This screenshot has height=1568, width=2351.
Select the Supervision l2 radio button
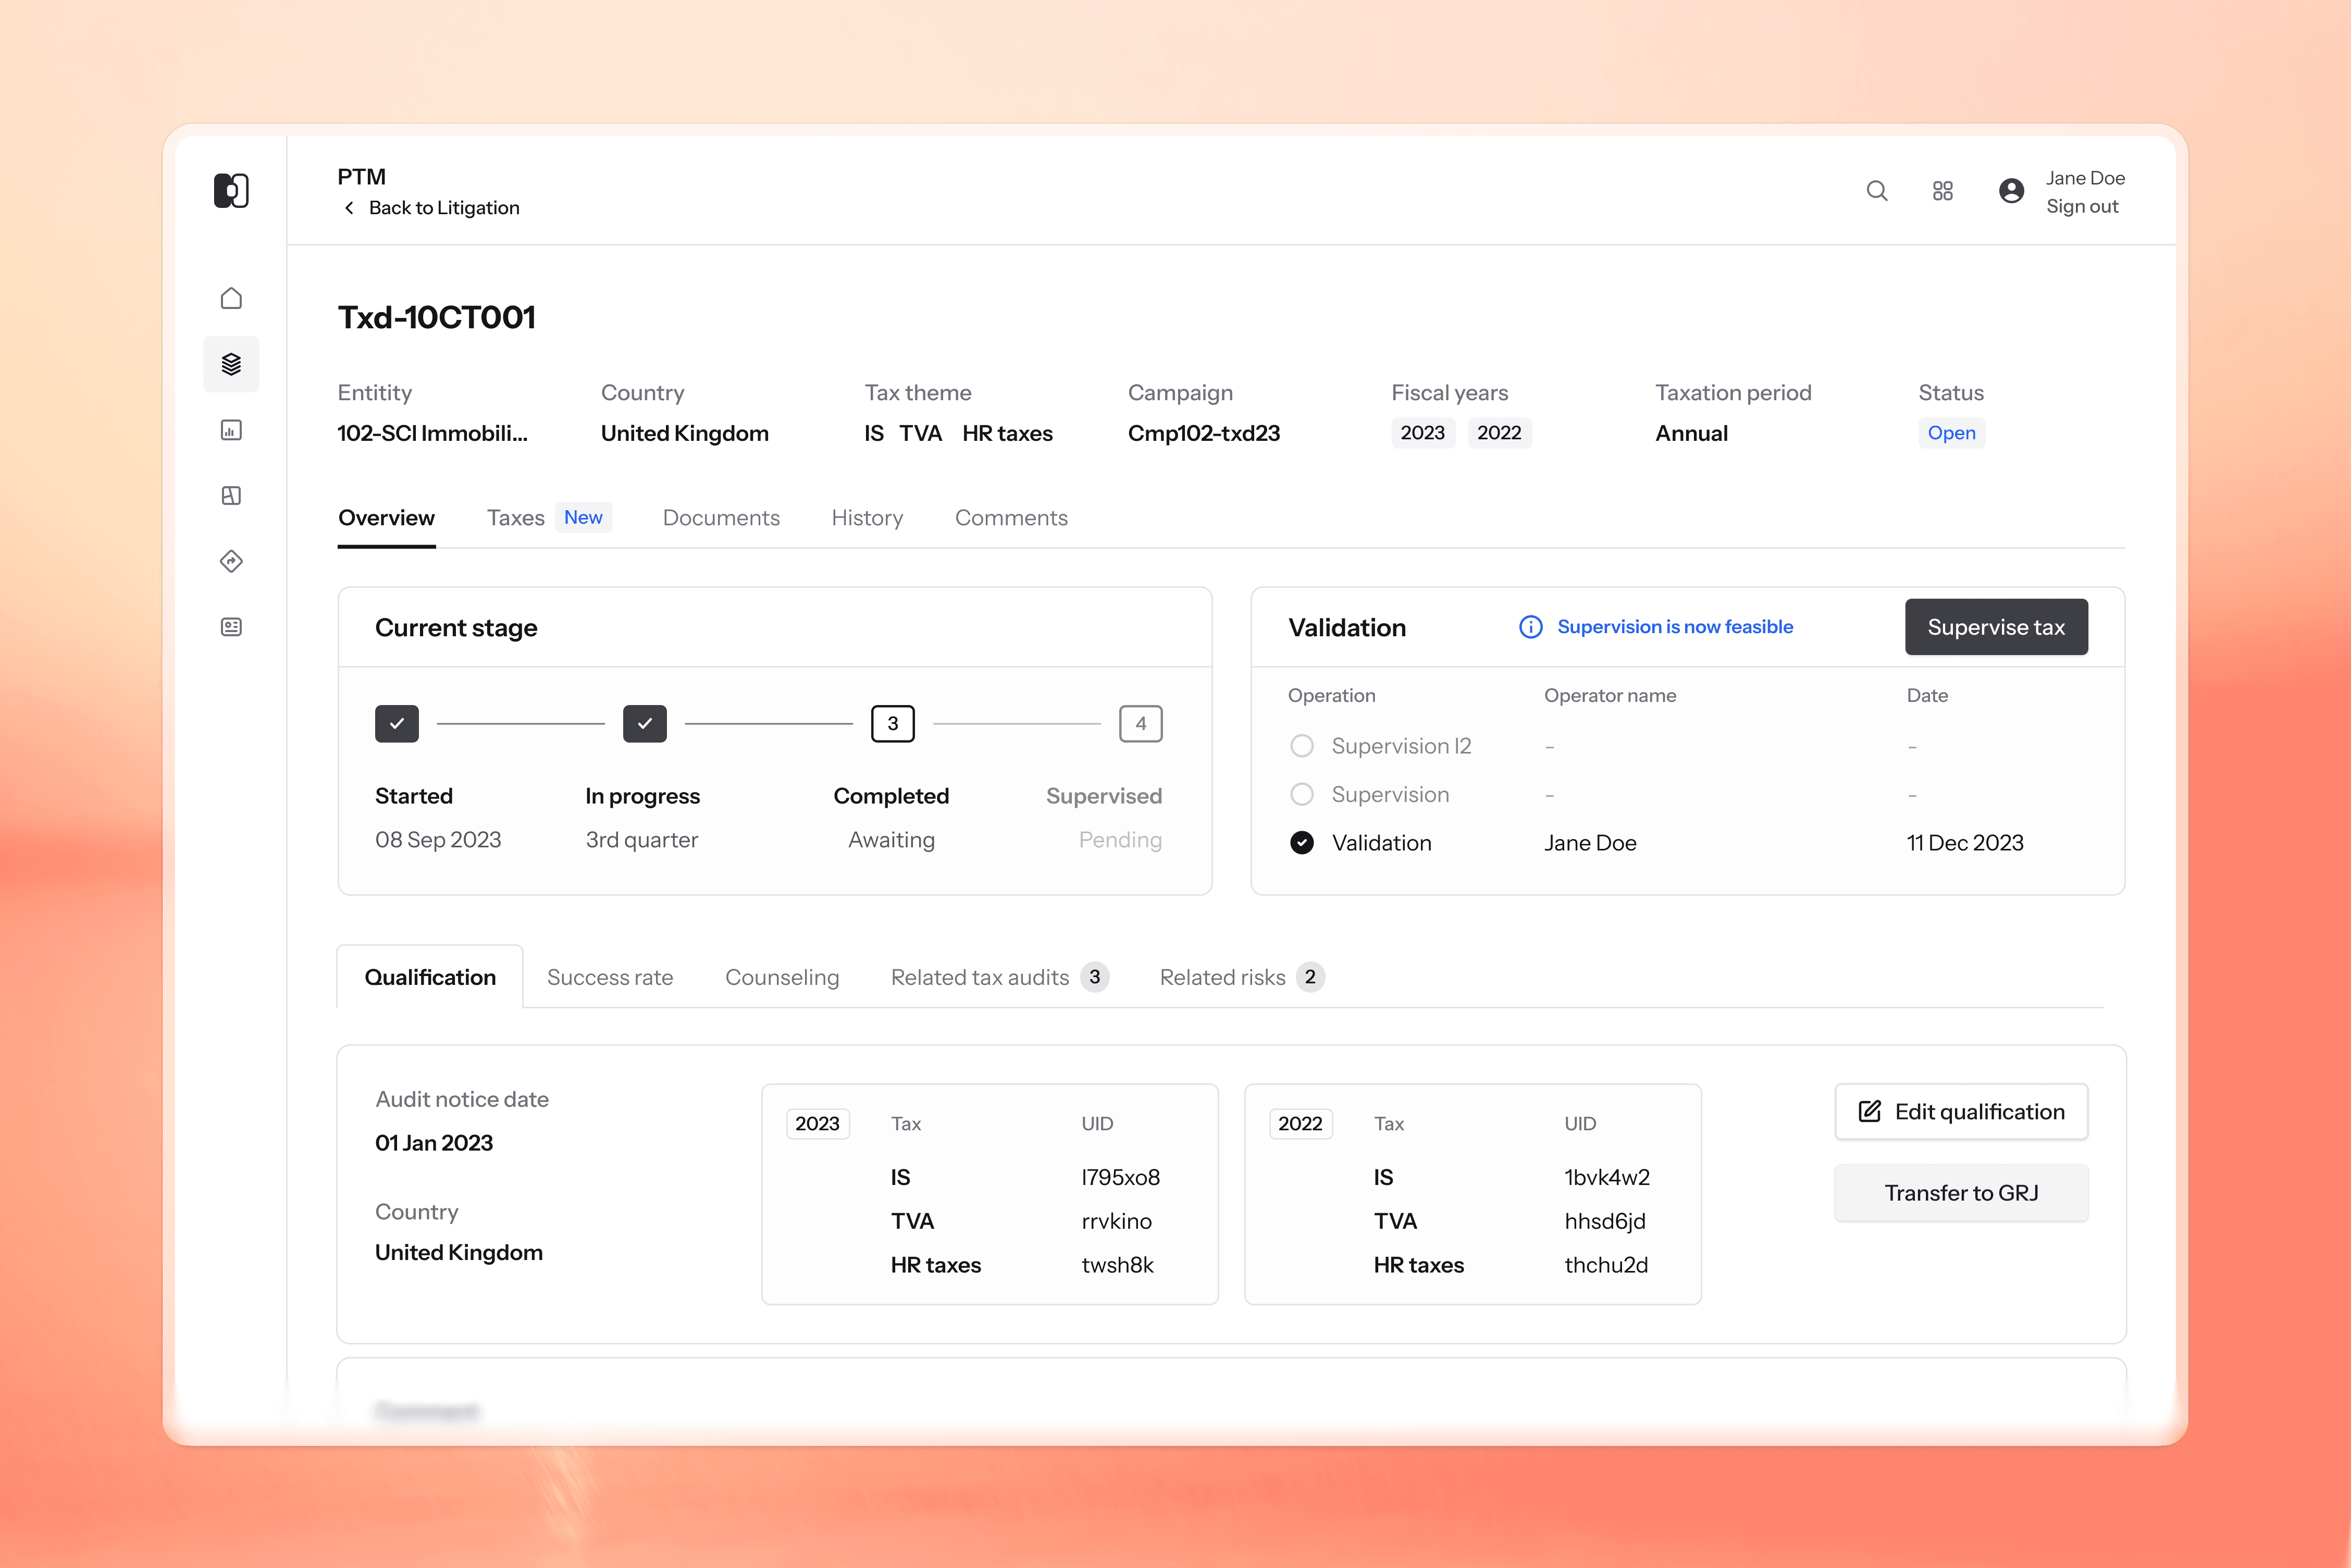[x=1301, y=746]
